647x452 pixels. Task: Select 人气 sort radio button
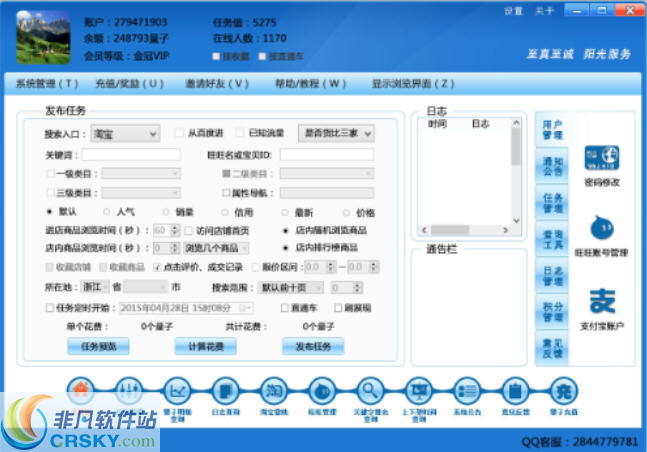click(x=107, y=212)
